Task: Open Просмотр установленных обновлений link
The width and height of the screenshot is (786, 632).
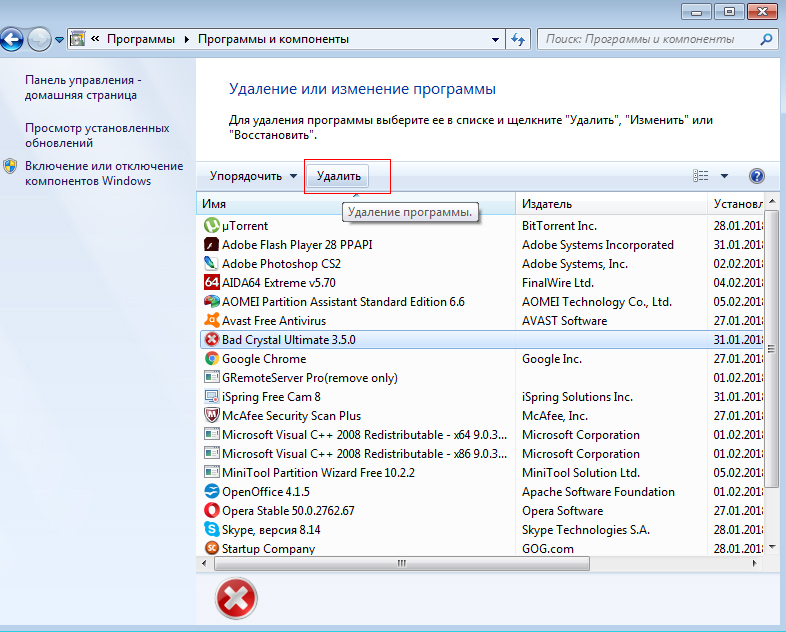Action: pos(97,135)
